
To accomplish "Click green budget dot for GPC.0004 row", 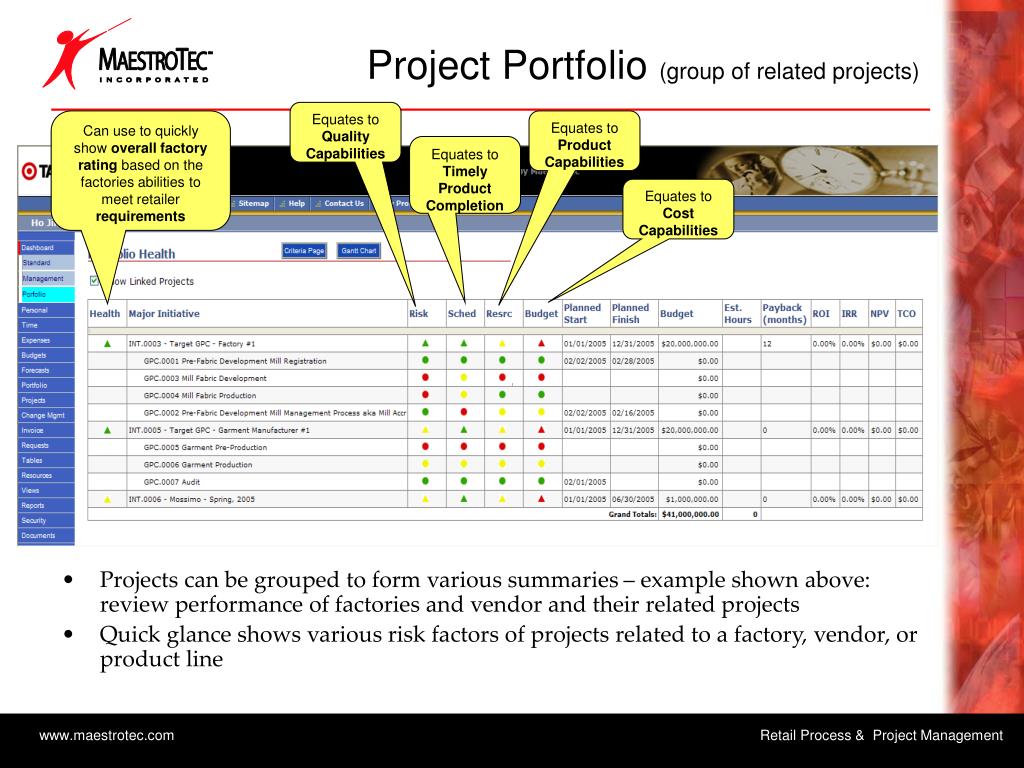I will [541, 394].
